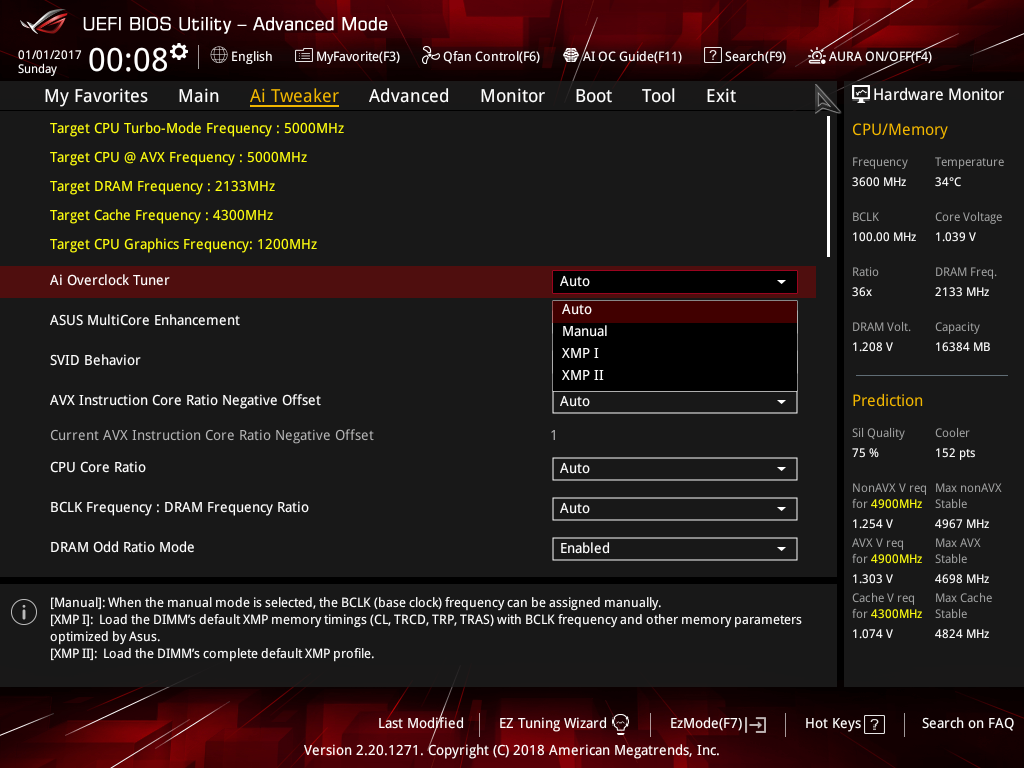Select Ai Overclock Tuner label
Screen dimensions: 1024x768
(x=110, y=280)
